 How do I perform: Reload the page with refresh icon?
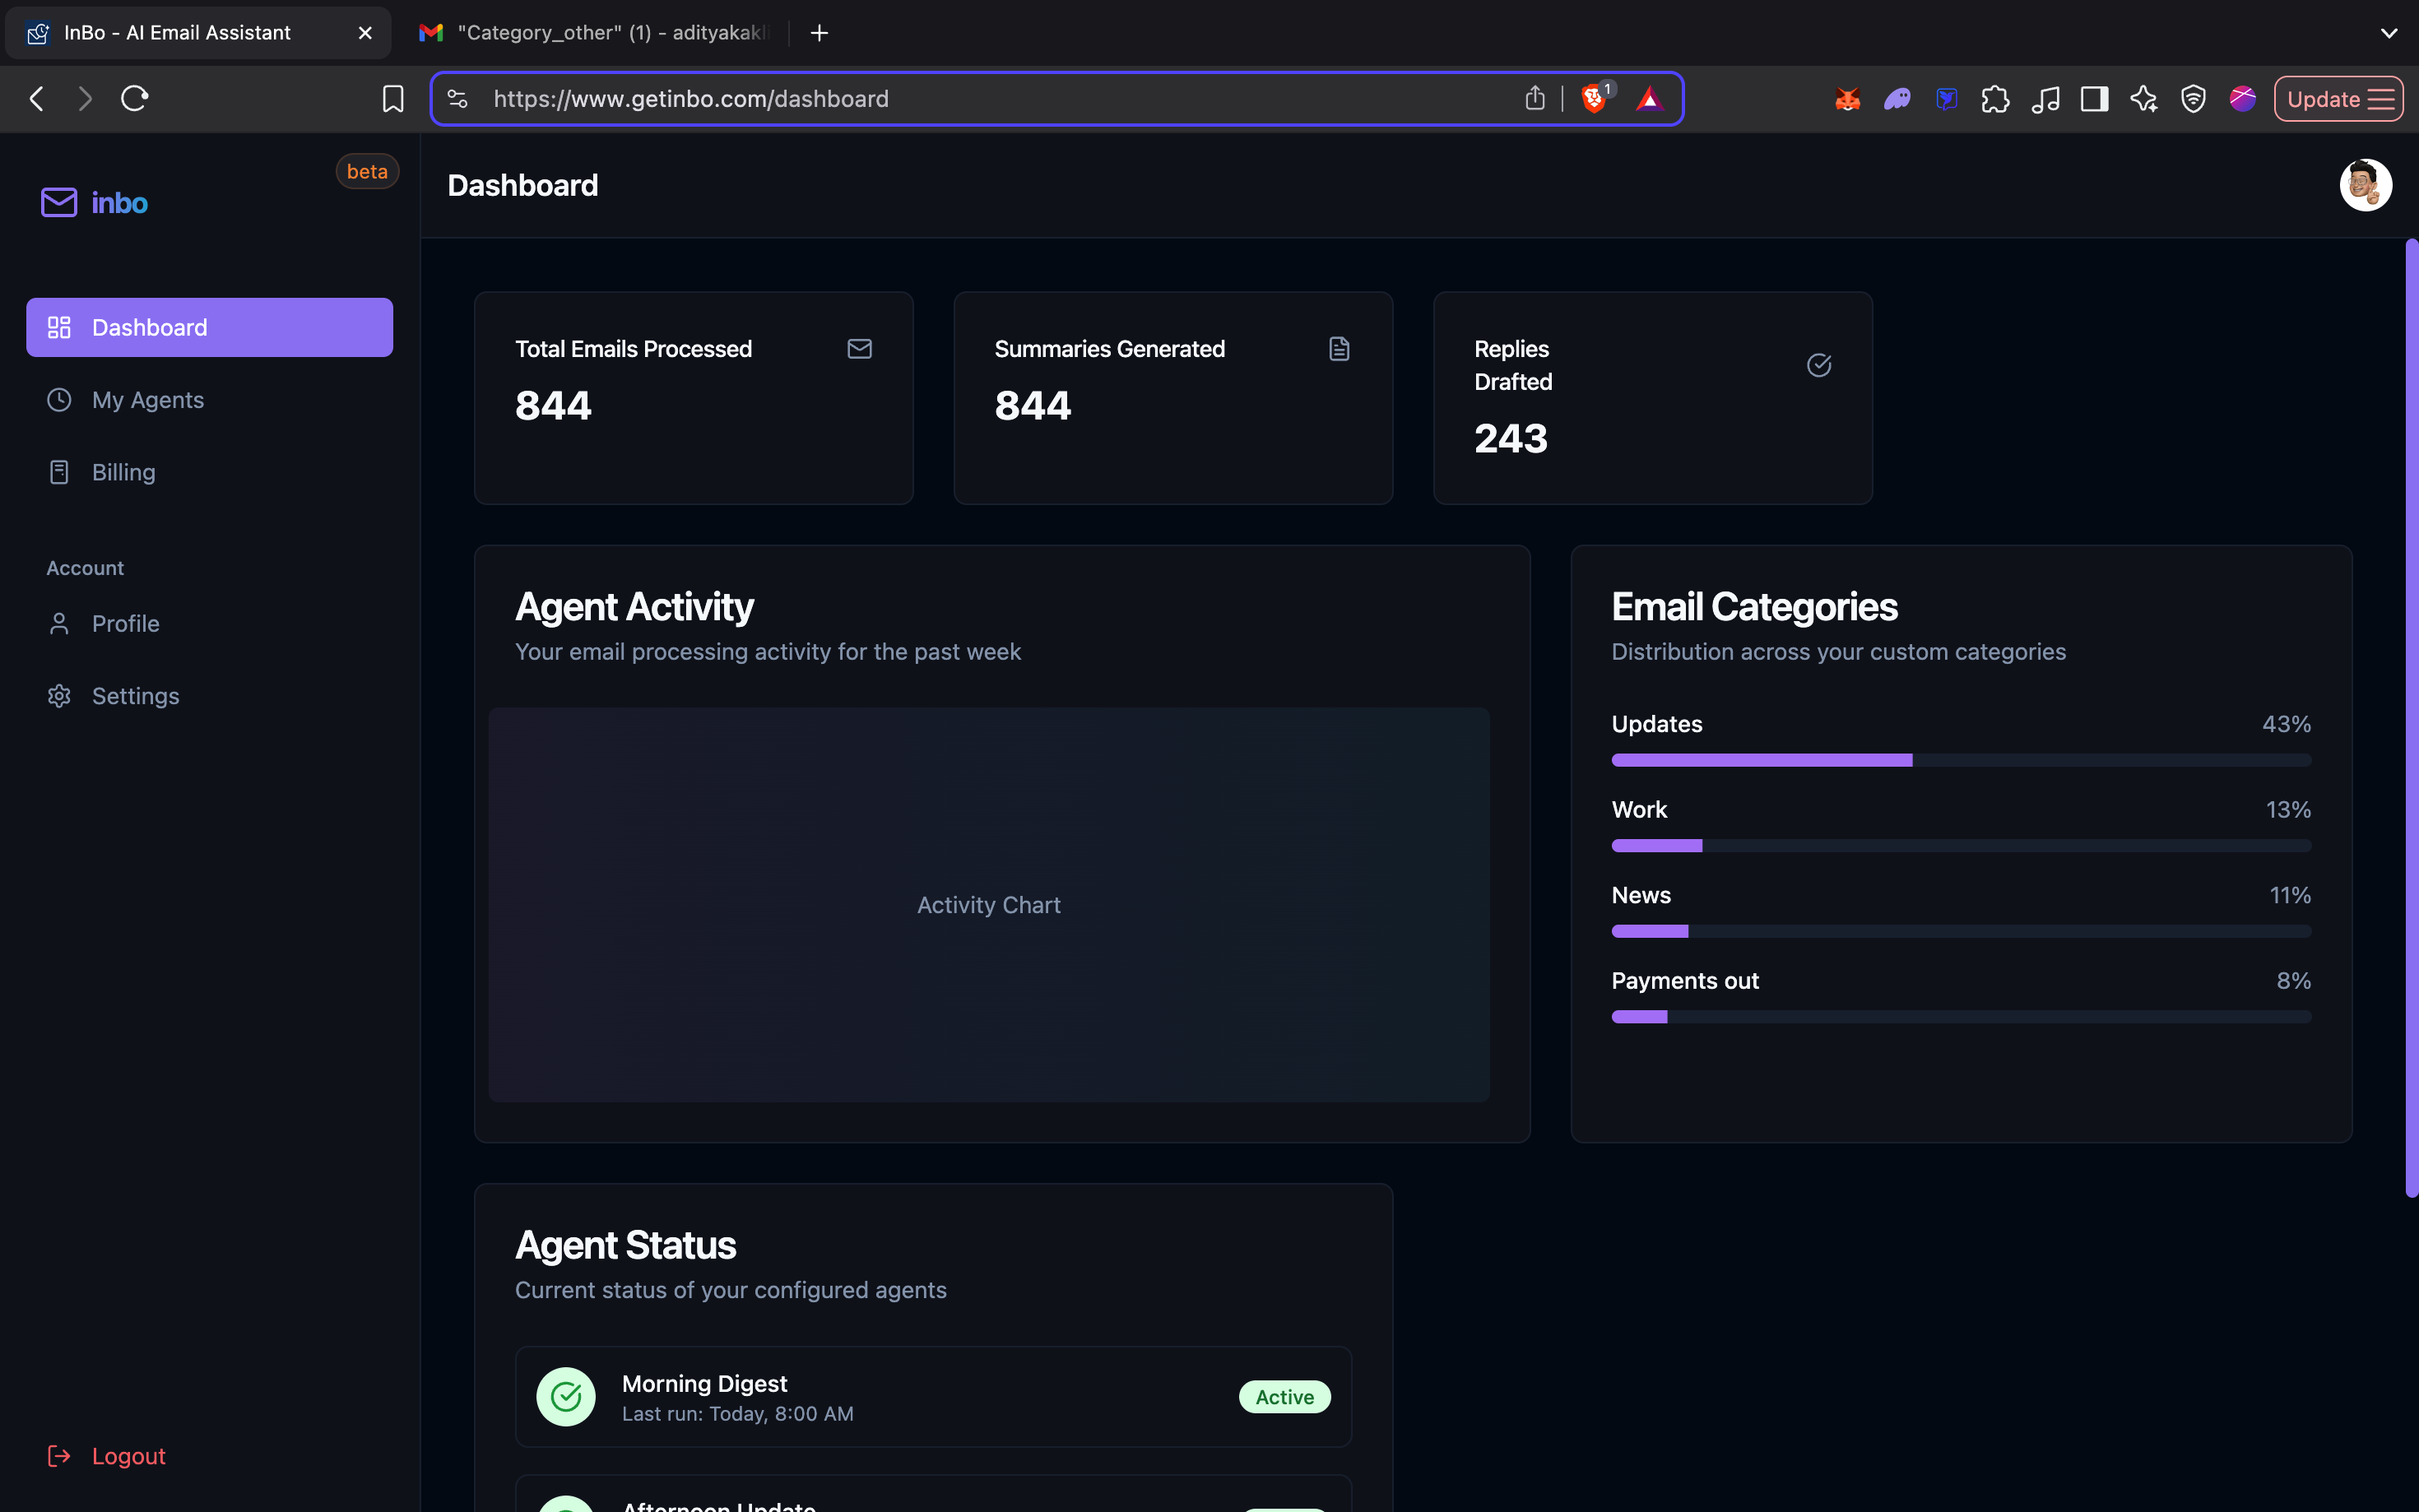135,99
